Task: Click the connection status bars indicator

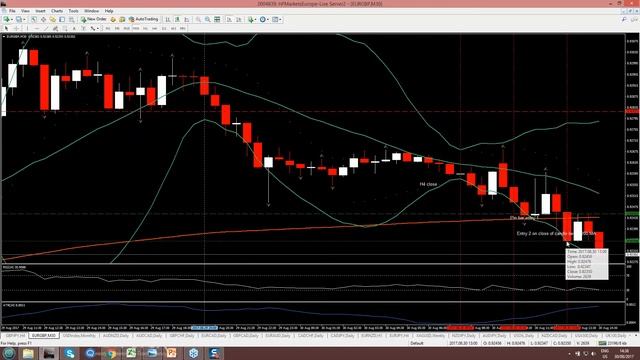Action: point(602,343)
